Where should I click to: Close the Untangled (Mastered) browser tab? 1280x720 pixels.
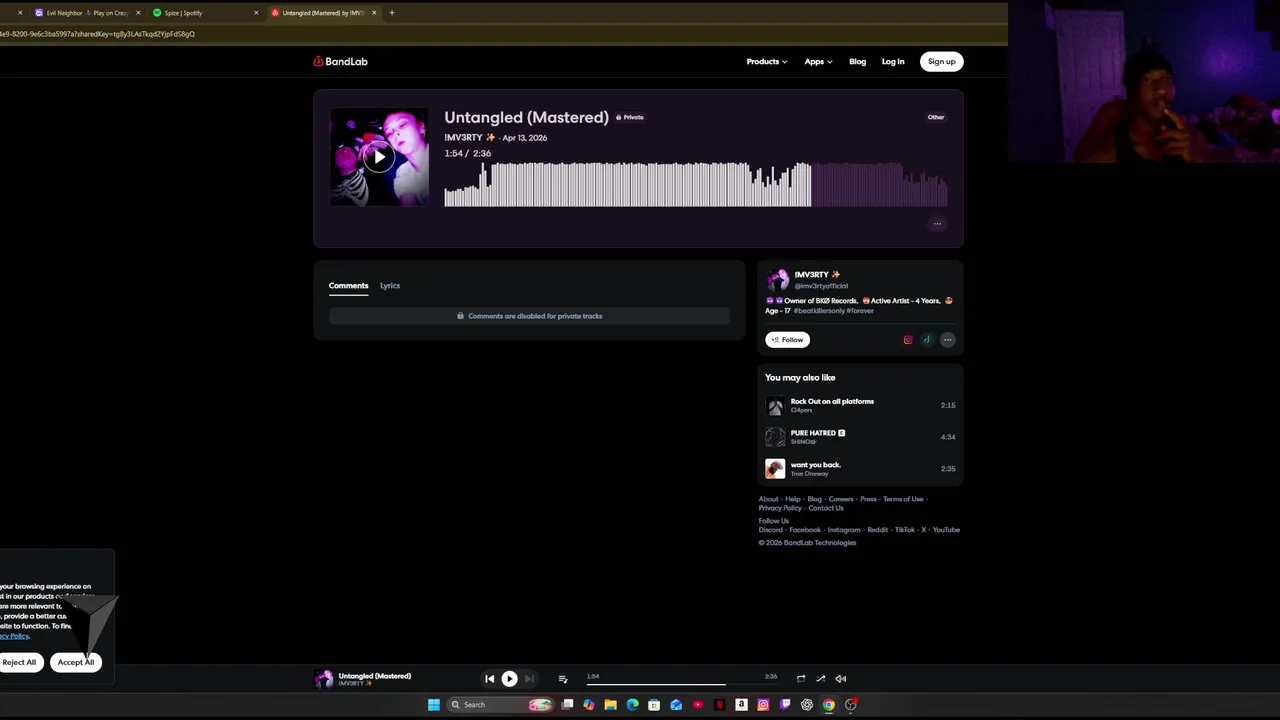click(x=374, y=13)
